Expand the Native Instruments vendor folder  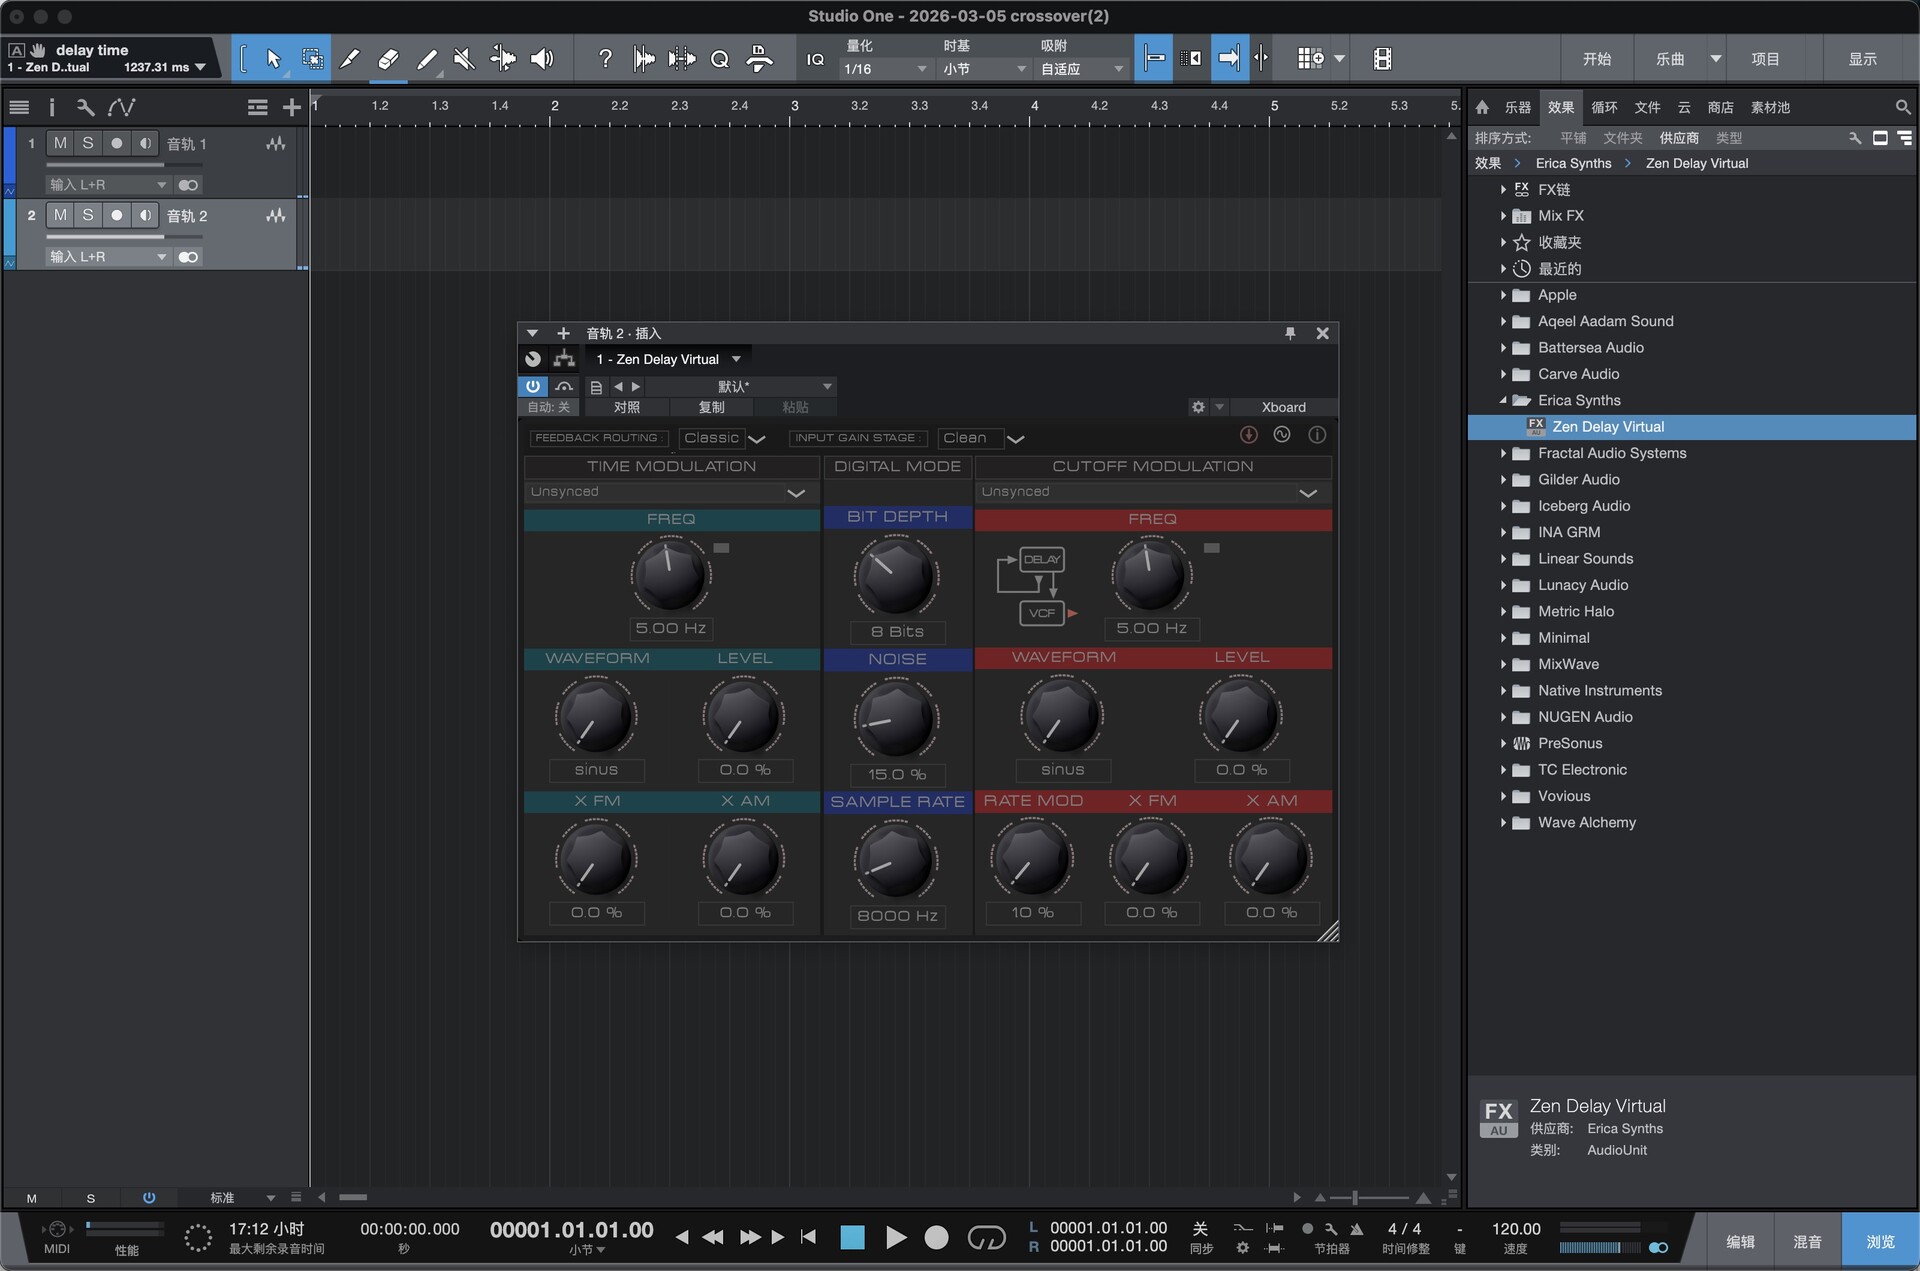click(1503, 691)
